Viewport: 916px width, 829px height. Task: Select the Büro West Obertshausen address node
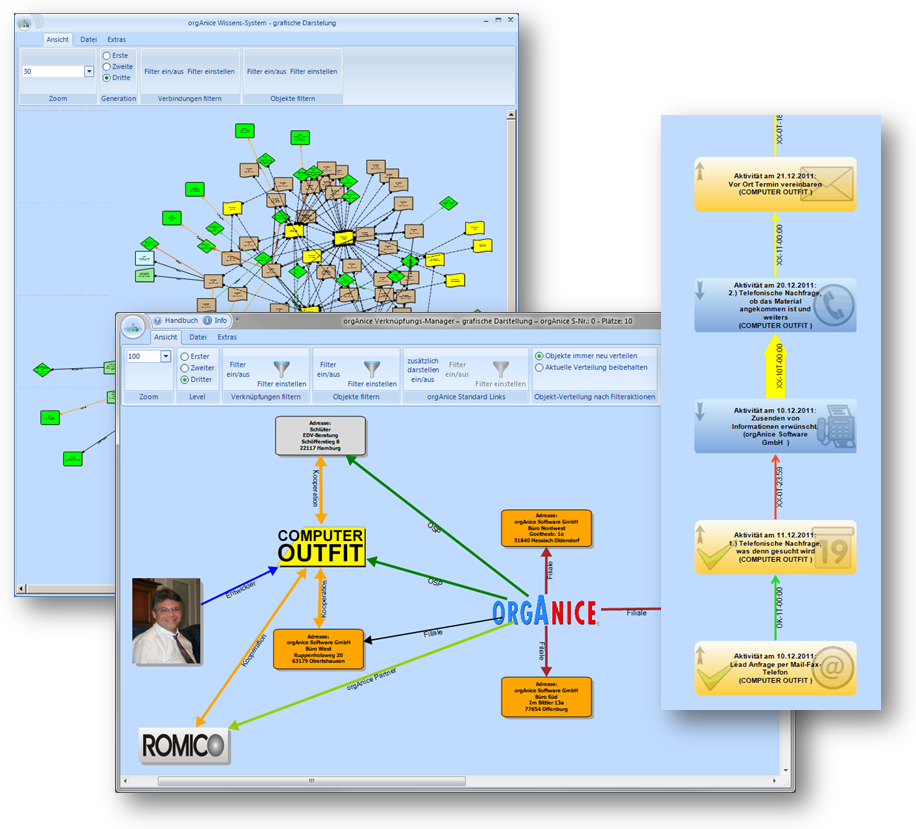pos(318,649)
